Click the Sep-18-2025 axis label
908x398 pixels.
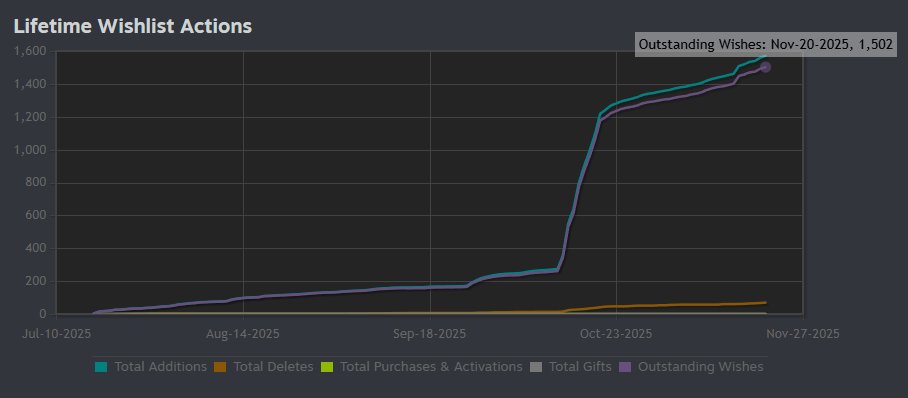point(430,334)
